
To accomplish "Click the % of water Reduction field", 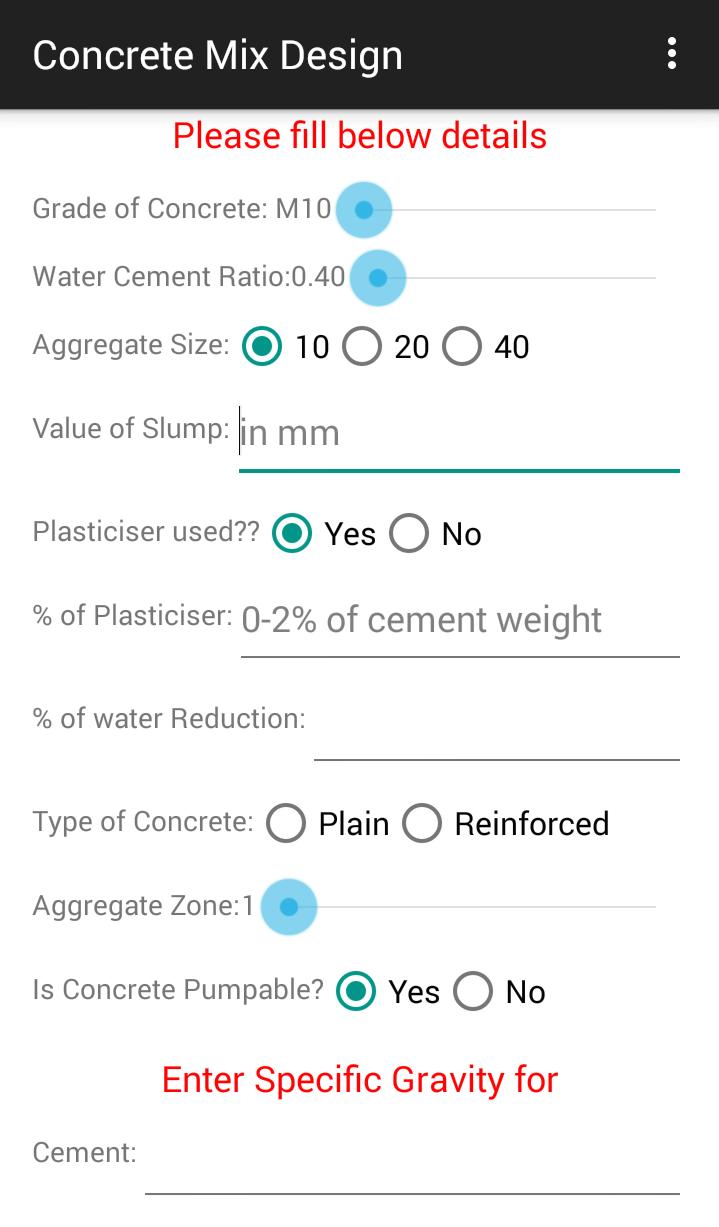I will click(x=497, y=730).
